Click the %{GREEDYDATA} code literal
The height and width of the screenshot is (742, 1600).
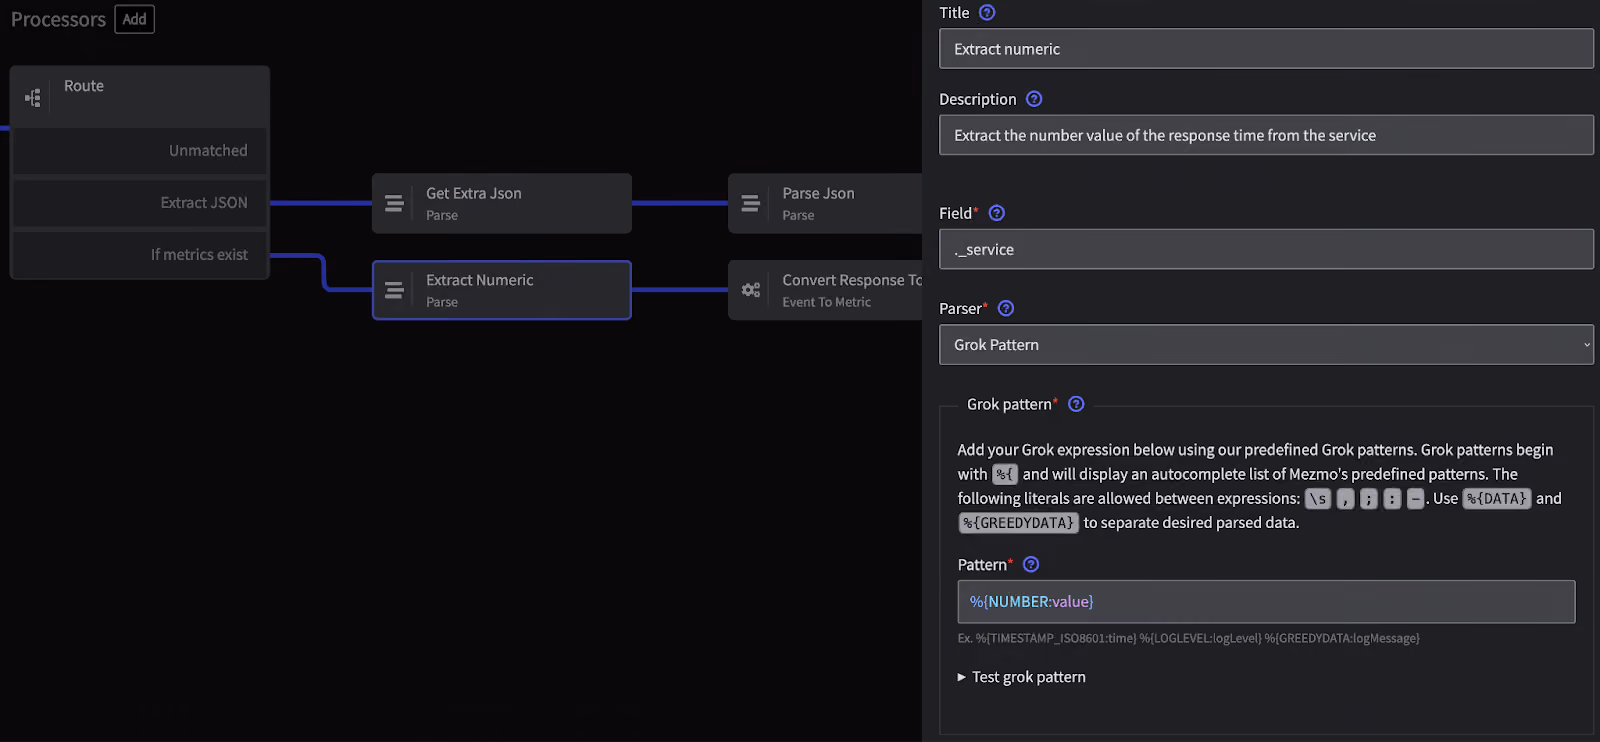coord(1018,523)
